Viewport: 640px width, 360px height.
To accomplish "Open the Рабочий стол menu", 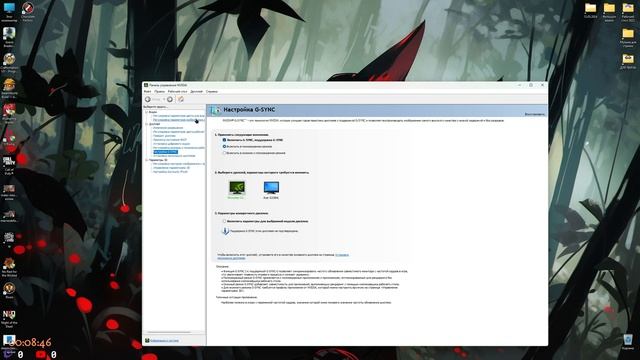I will [x=178, y=91].
